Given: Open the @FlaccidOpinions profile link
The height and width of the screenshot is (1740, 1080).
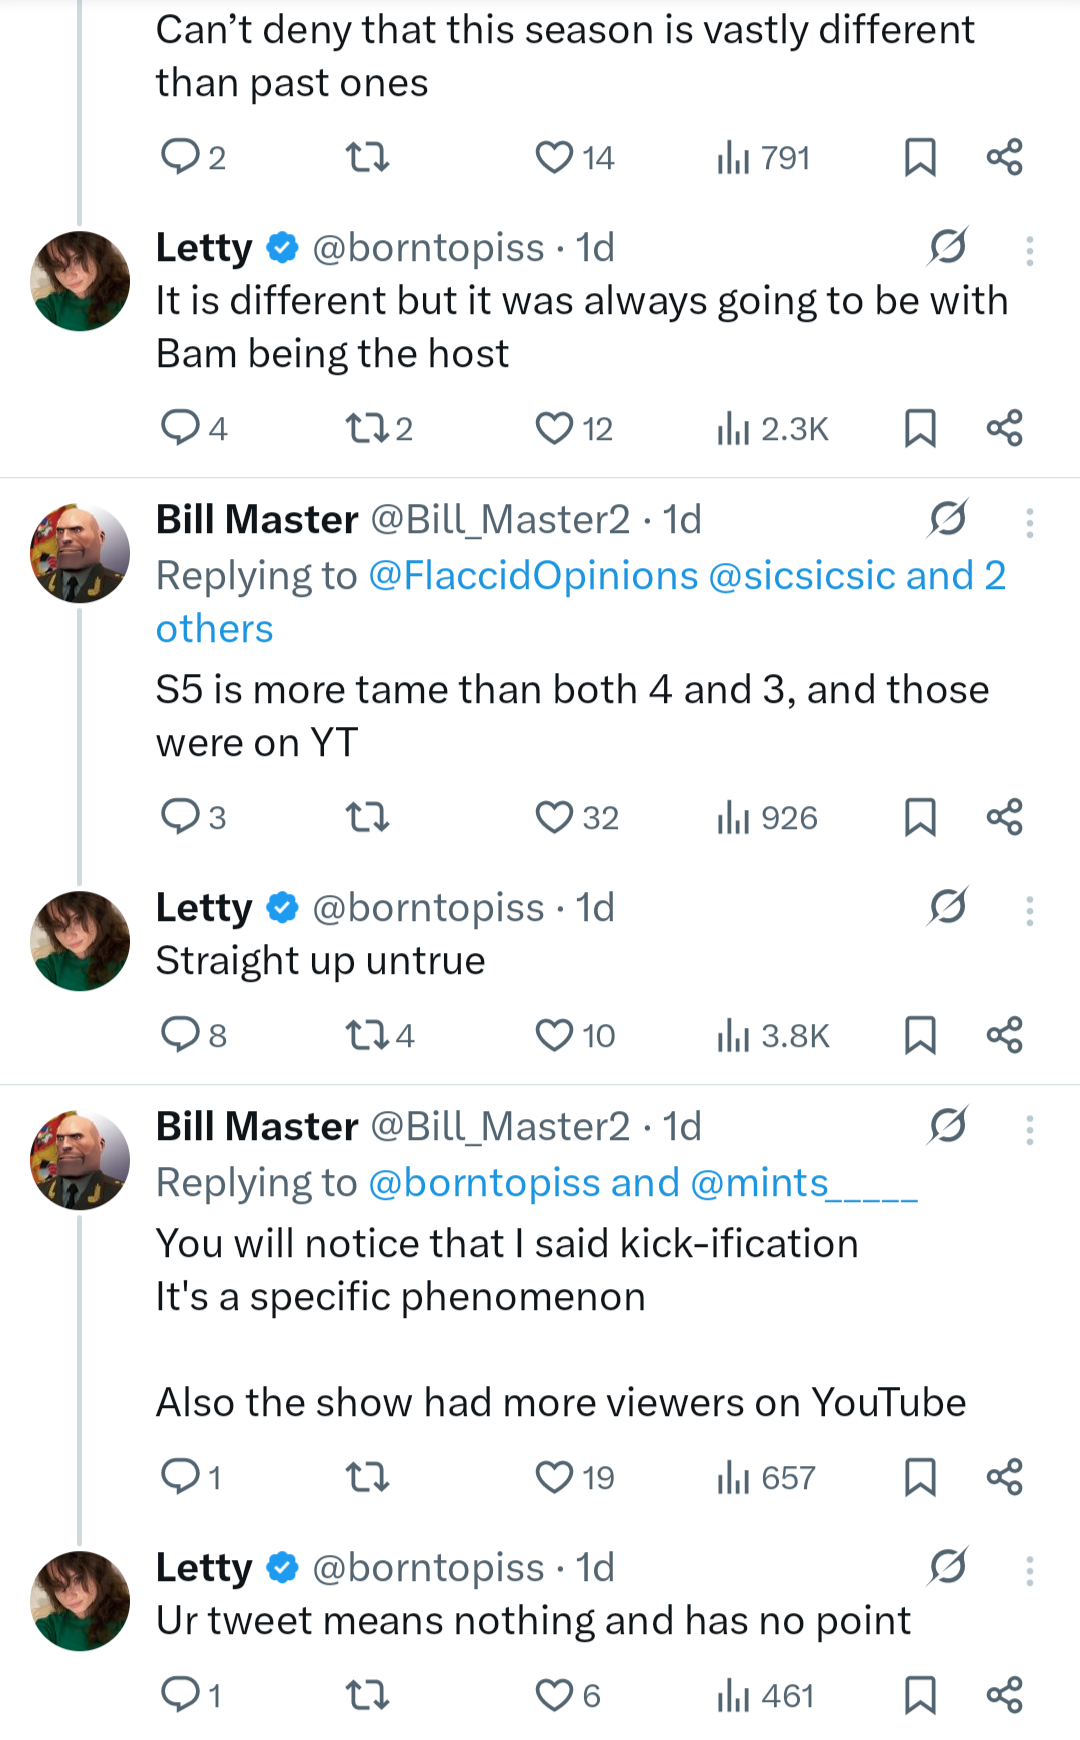Looking at the screenshot, I should [533, 576].
